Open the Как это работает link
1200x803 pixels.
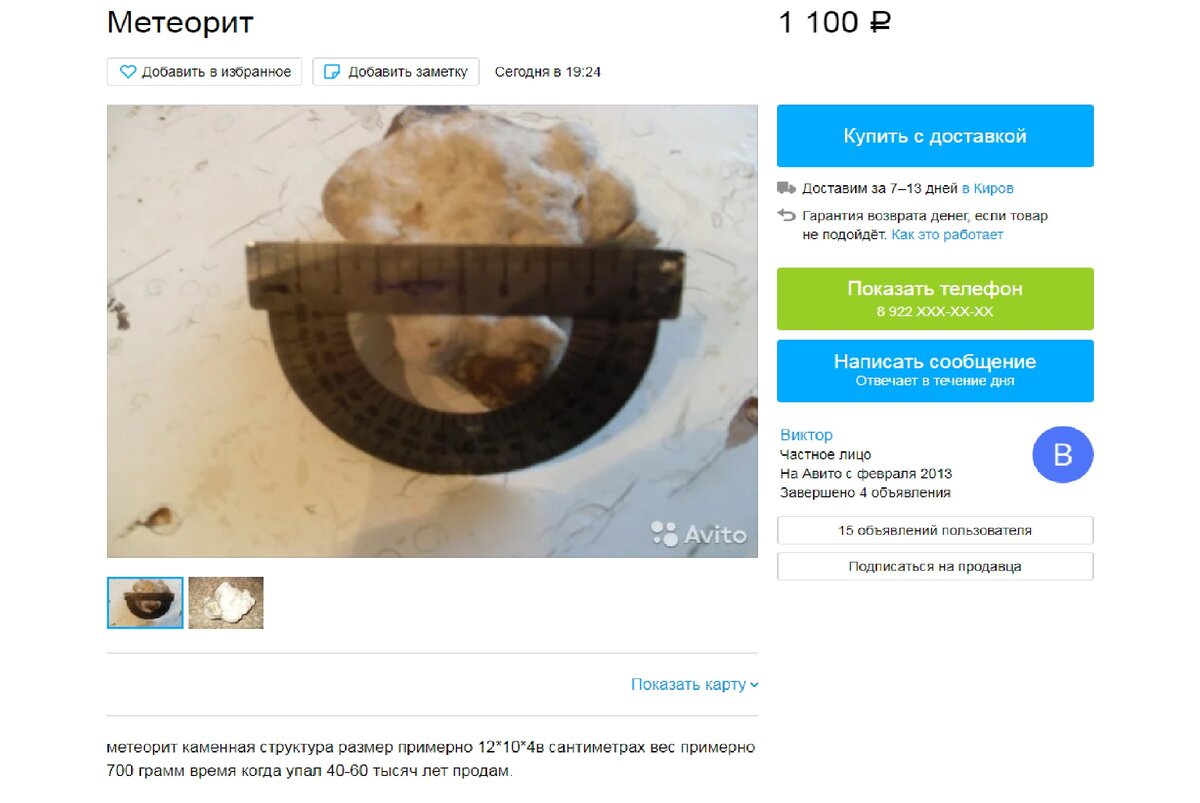pos(947,235)
